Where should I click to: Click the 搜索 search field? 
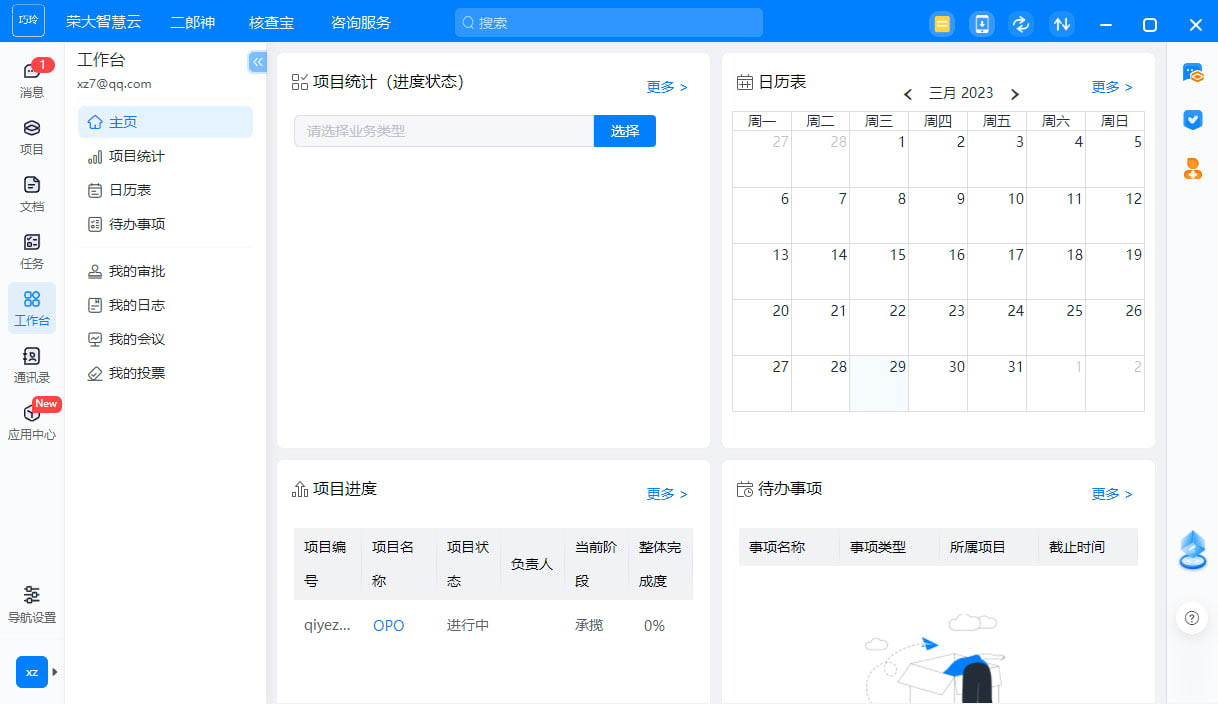pyautogui.click(x=608, y=22)
